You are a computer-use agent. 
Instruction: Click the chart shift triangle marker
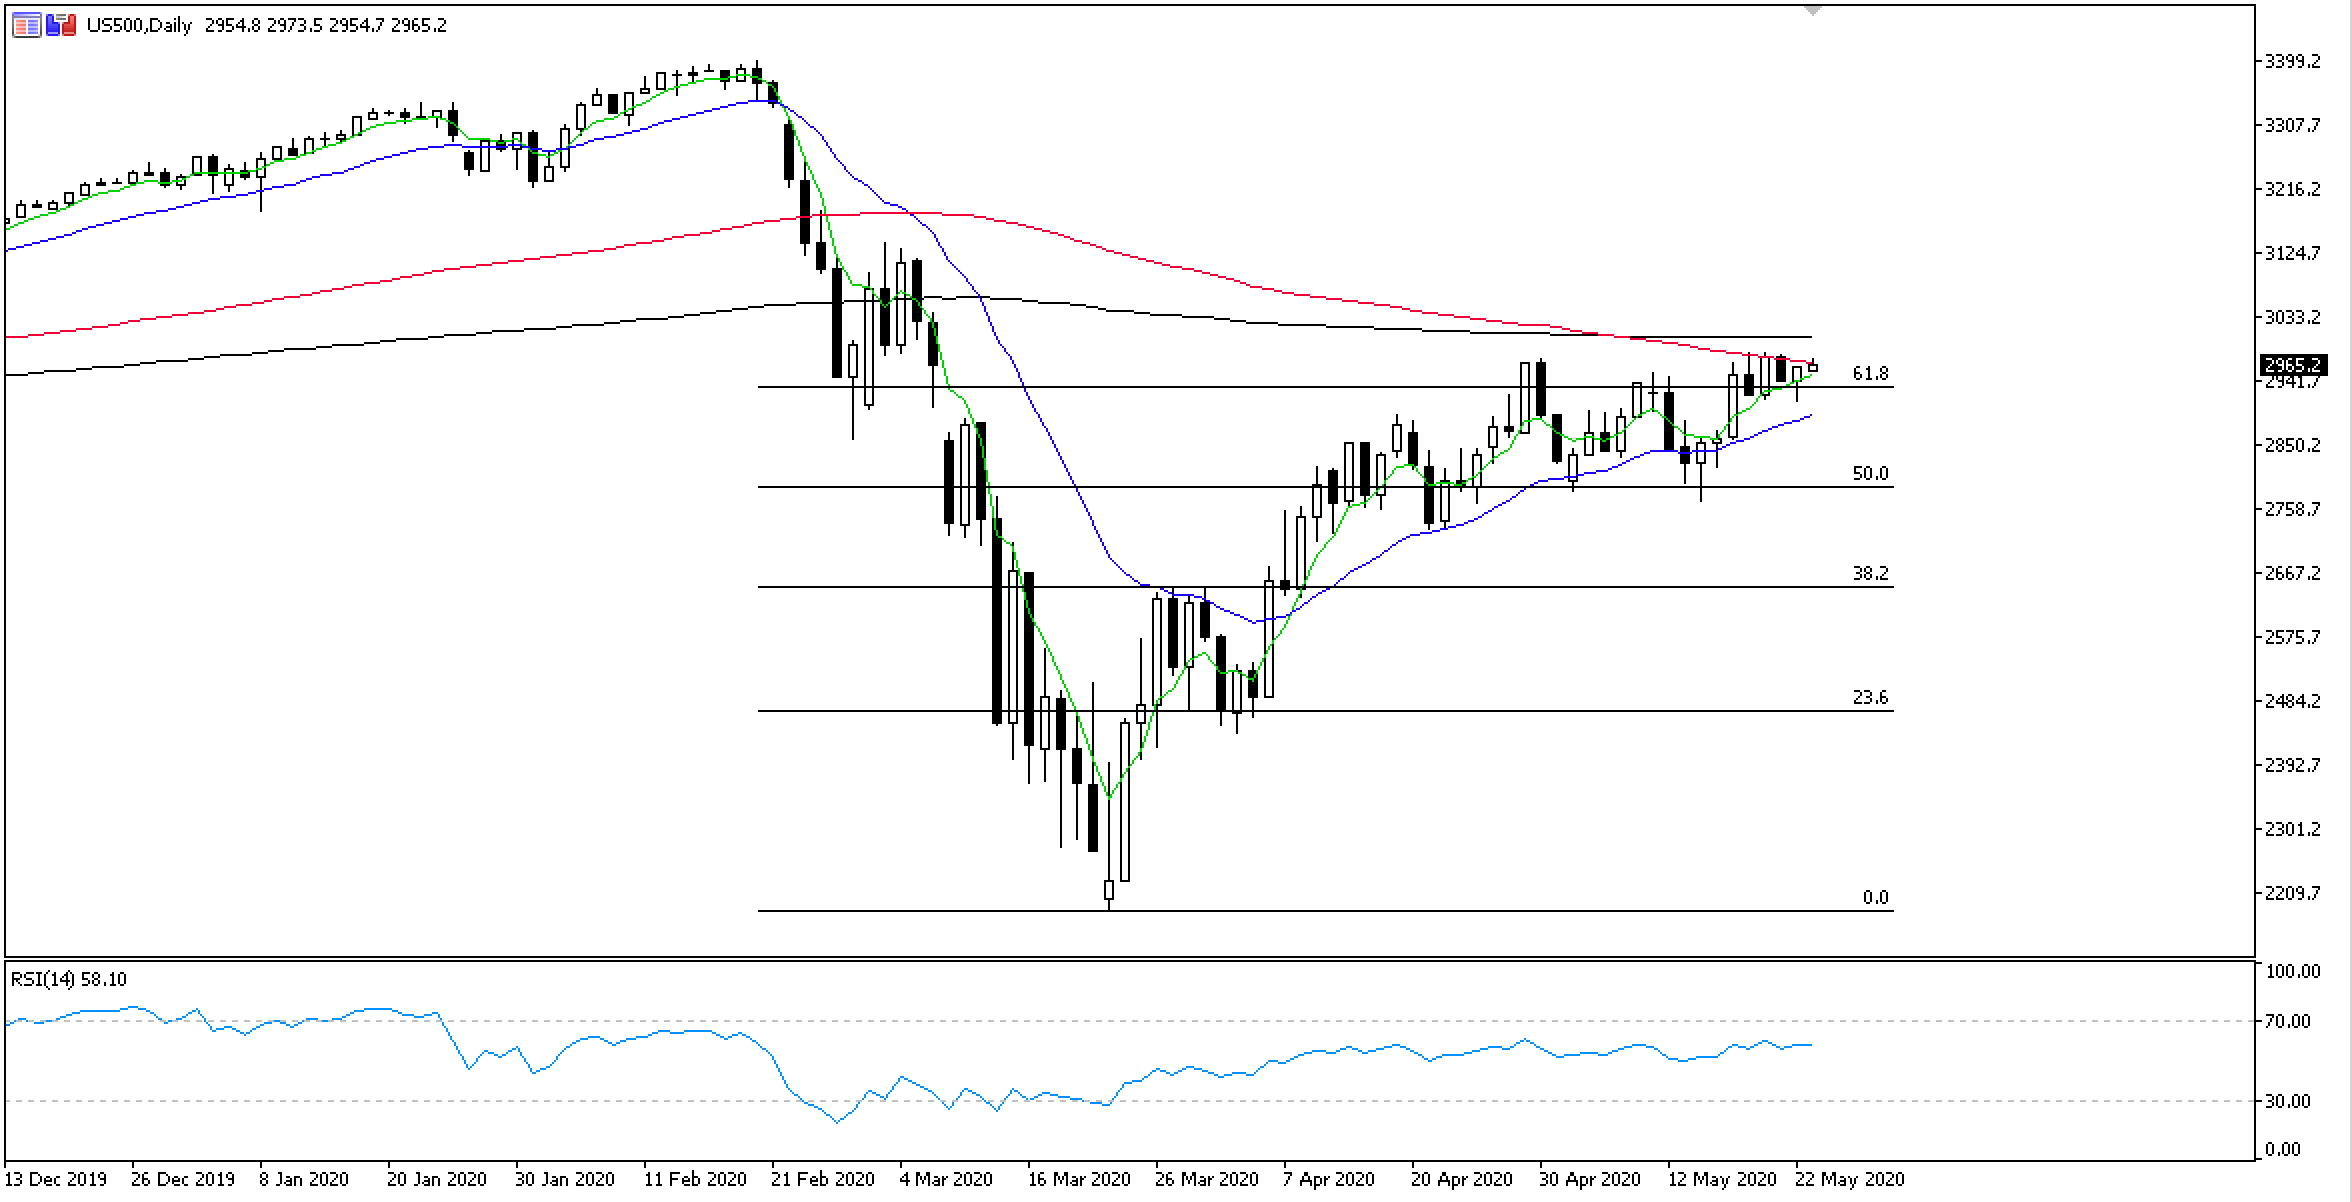click(1812, 10)
